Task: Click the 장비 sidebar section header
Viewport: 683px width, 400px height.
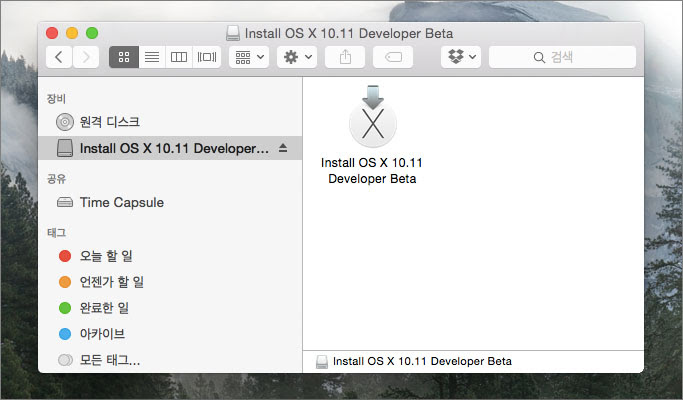Action: coord(56,99)
